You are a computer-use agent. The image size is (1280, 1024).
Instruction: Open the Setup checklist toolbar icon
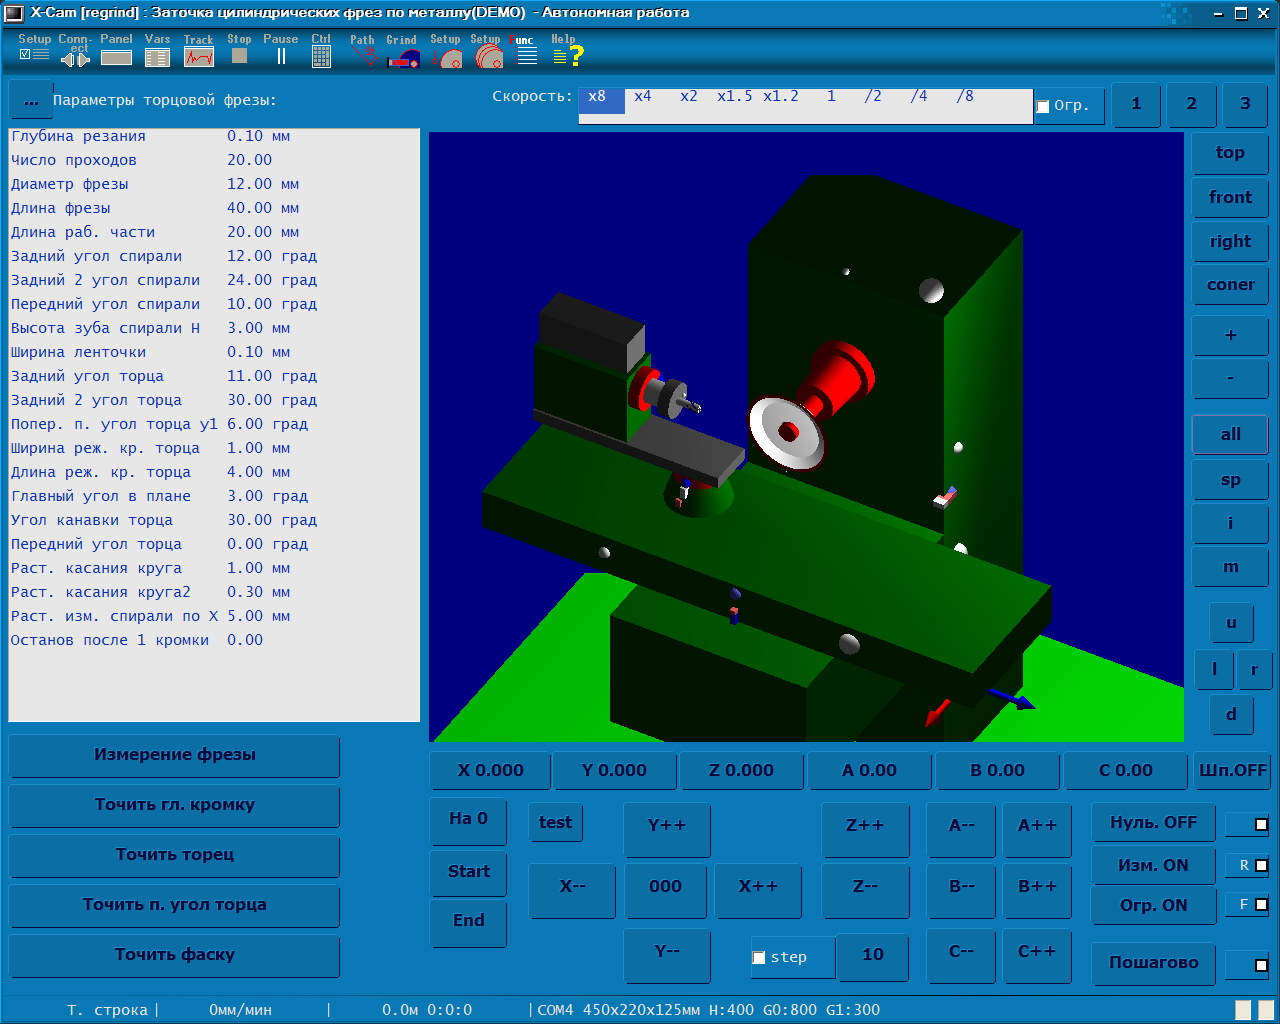[x=34, y=50]
